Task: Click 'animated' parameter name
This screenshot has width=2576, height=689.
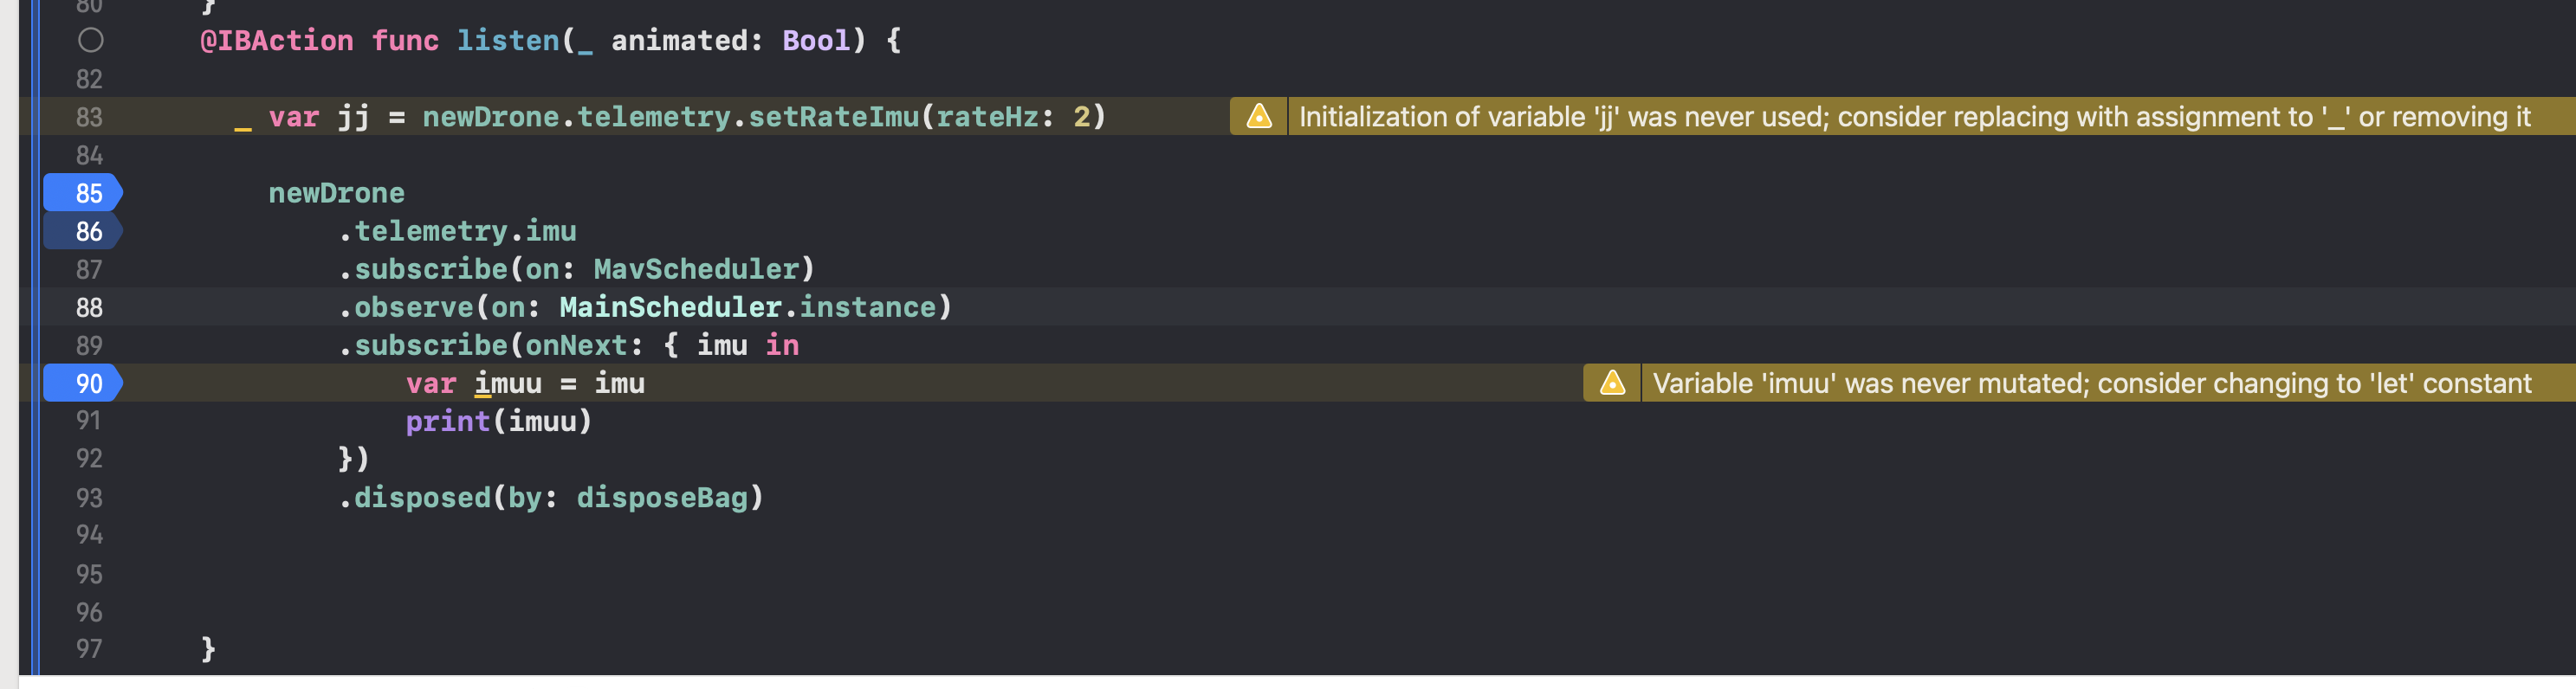Action: pos(679,40)
